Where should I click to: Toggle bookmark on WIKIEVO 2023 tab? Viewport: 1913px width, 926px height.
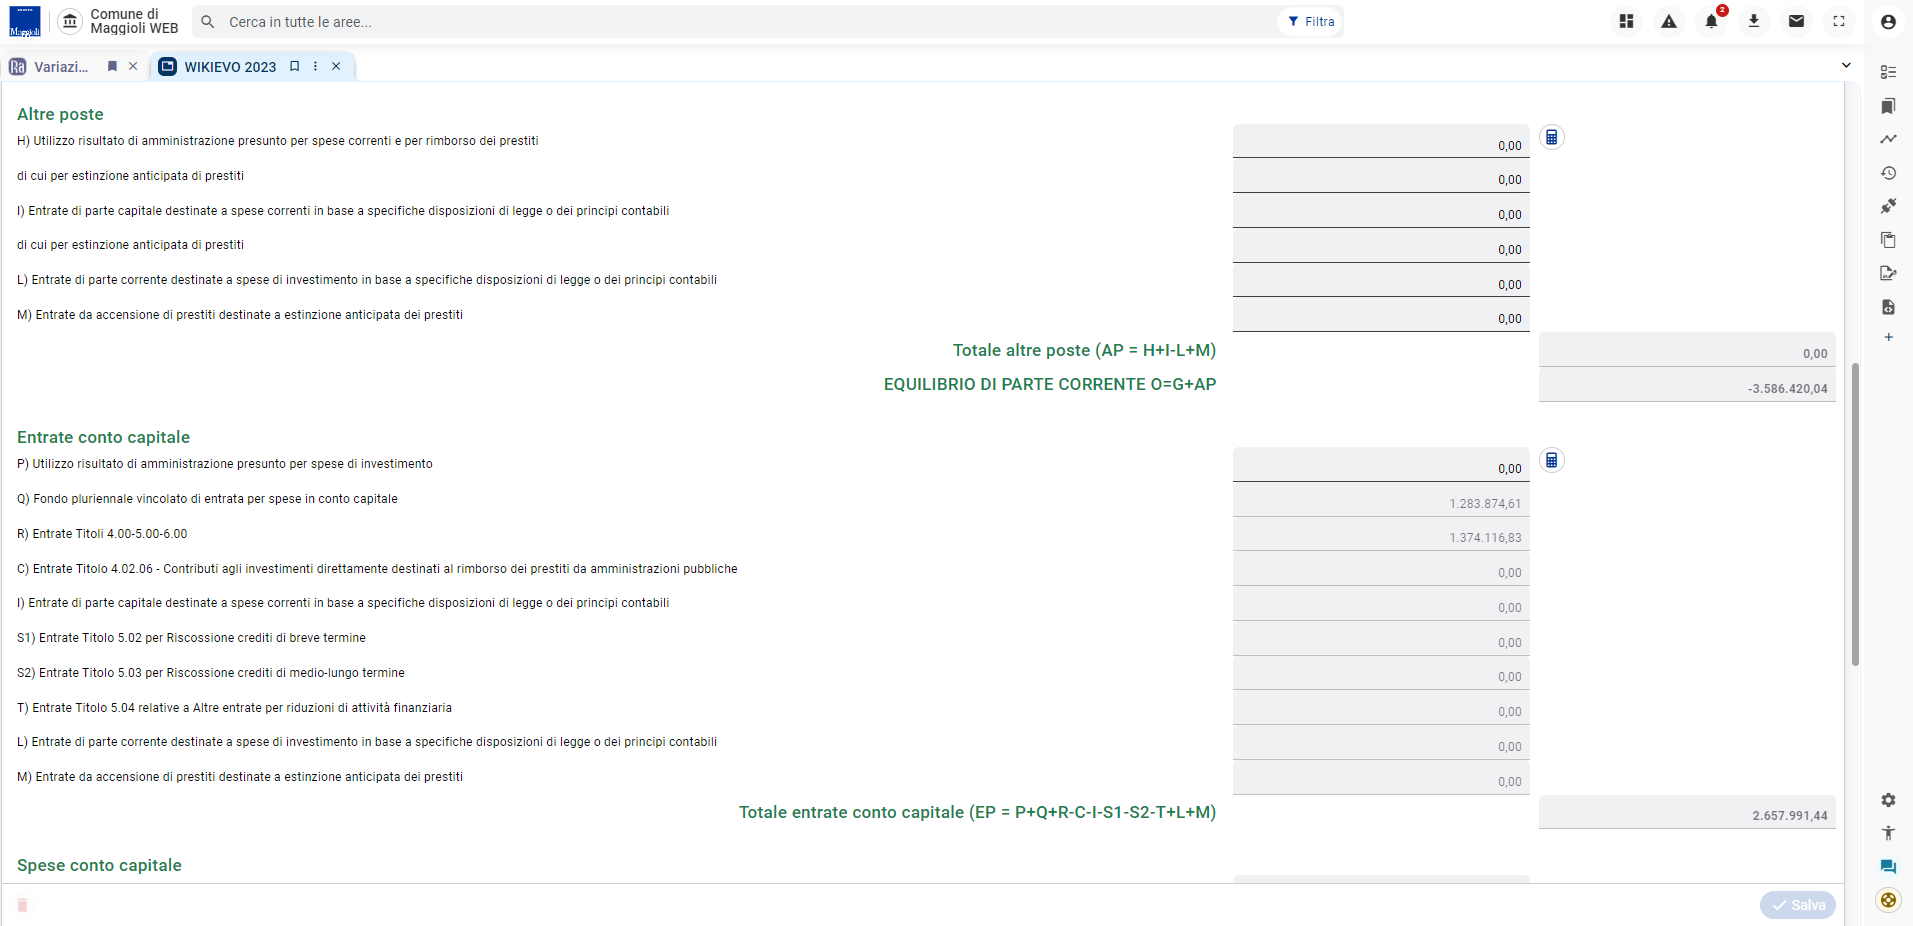[x=295, y=66]
